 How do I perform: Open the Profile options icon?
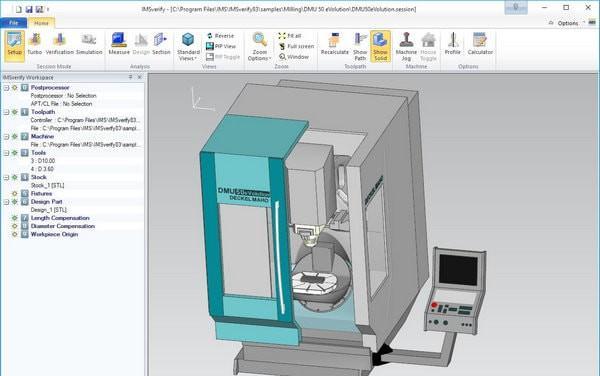click(453, 44)
